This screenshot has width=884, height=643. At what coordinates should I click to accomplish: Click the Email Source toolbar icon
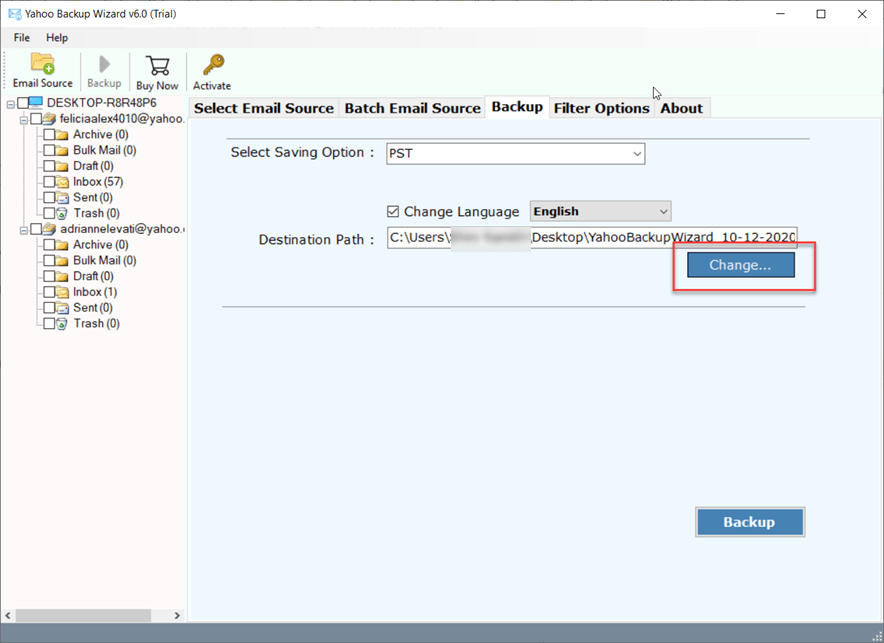pyautogui.click(x=43, y=64)
